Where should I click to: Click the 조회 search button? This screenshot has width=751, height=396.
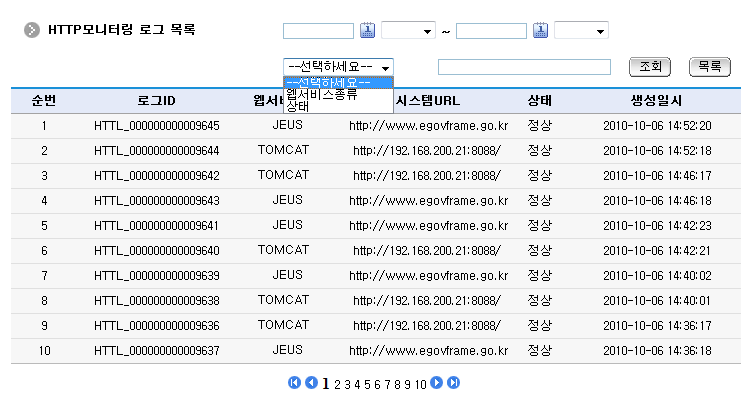(x=650, y=67)
